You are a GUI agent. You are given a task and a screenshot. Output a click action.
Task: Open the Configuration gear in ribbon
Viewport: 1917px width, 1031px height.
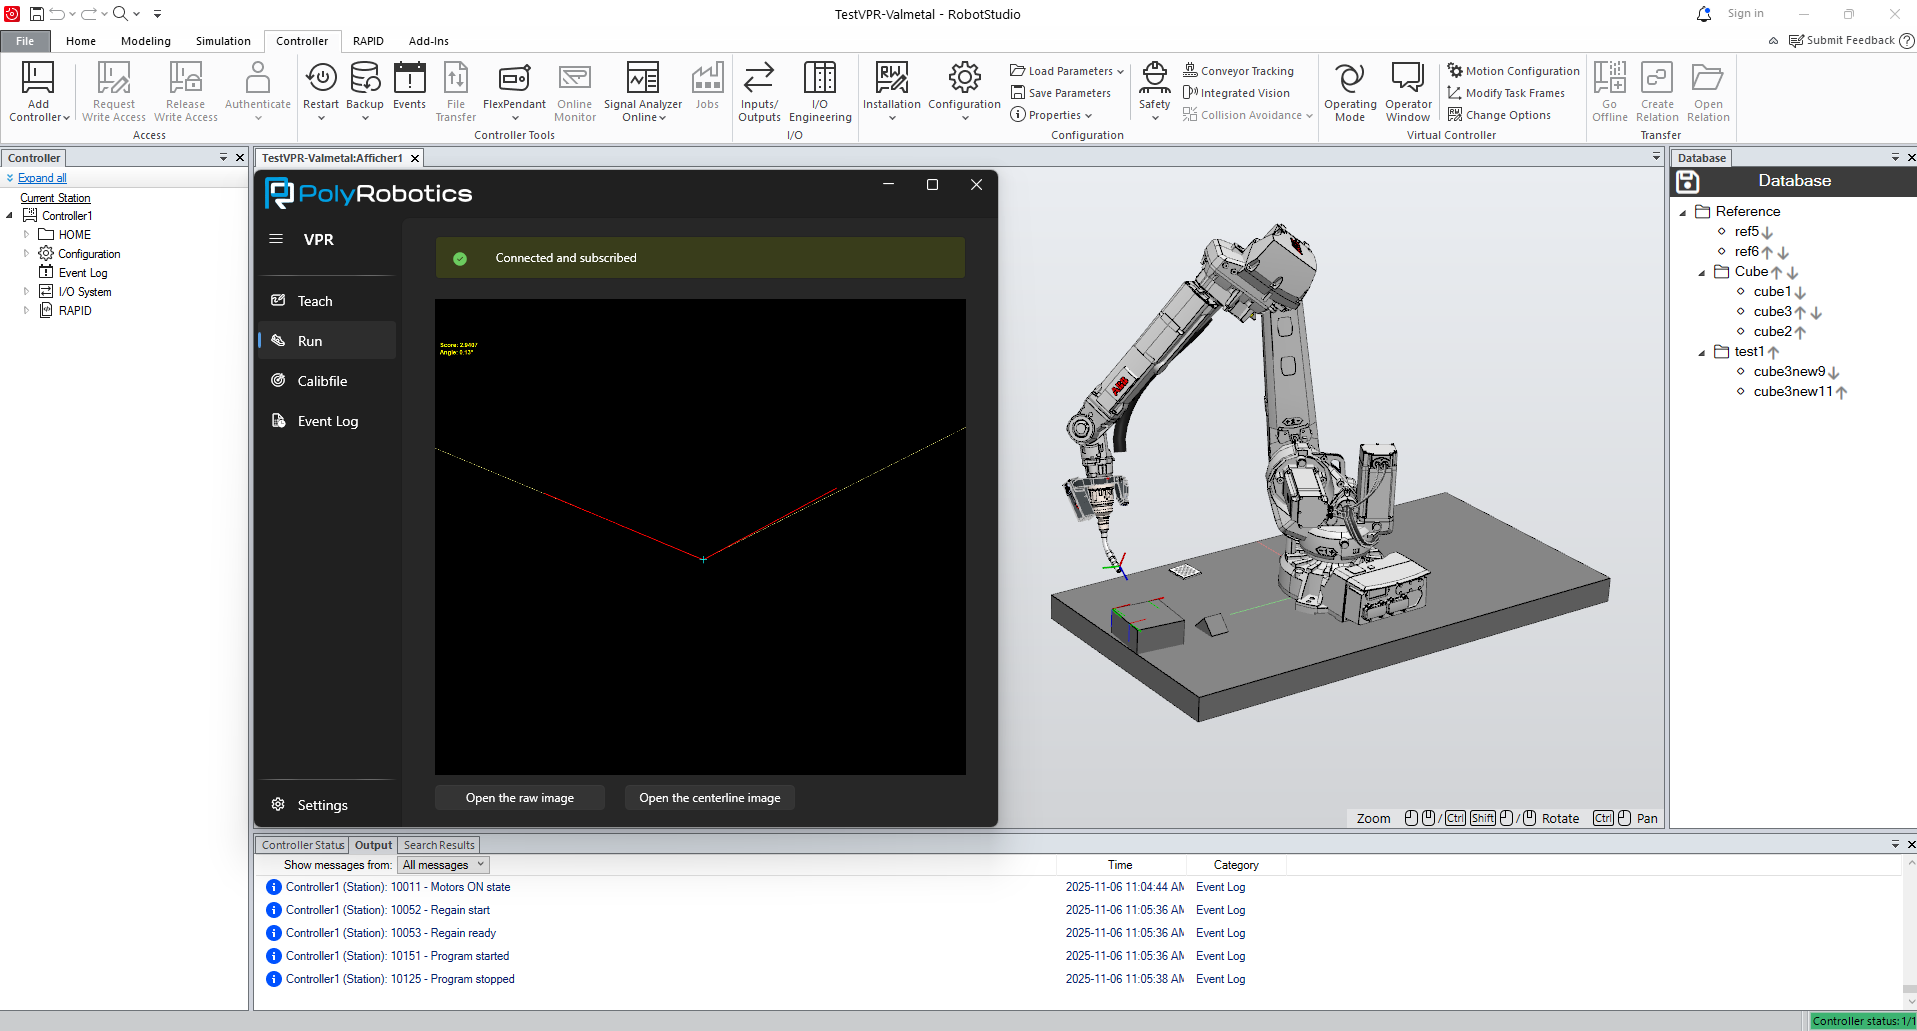964,78
